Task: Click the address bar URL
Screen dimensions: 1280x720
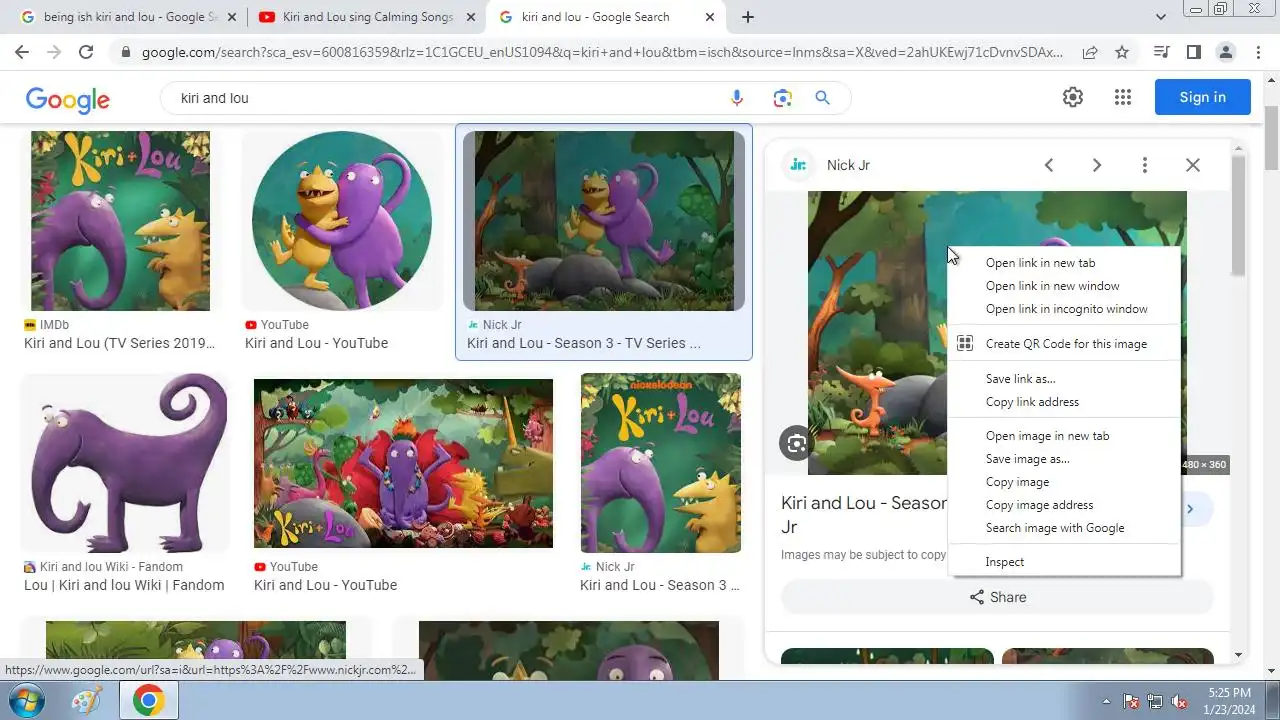Action: [602, 52]
